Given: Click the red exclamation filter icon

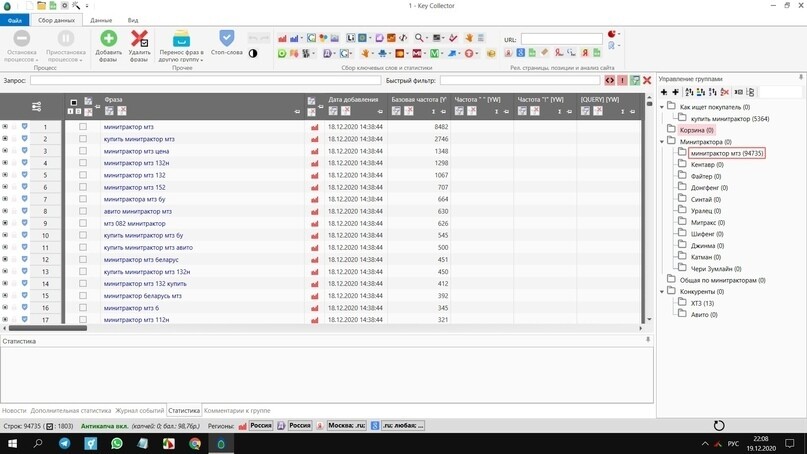Looking at the screenshot, I should pyautogui.click(x=622, y=80).
